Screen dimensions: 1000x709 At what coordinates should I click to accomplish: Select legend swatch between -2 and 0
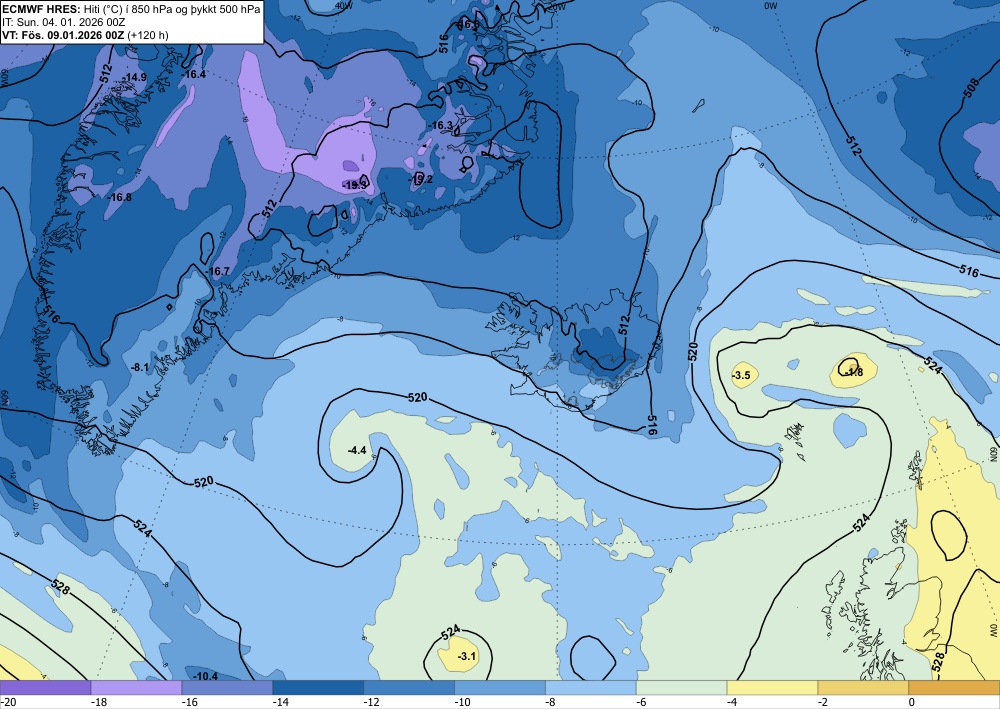tap(864, 687)
